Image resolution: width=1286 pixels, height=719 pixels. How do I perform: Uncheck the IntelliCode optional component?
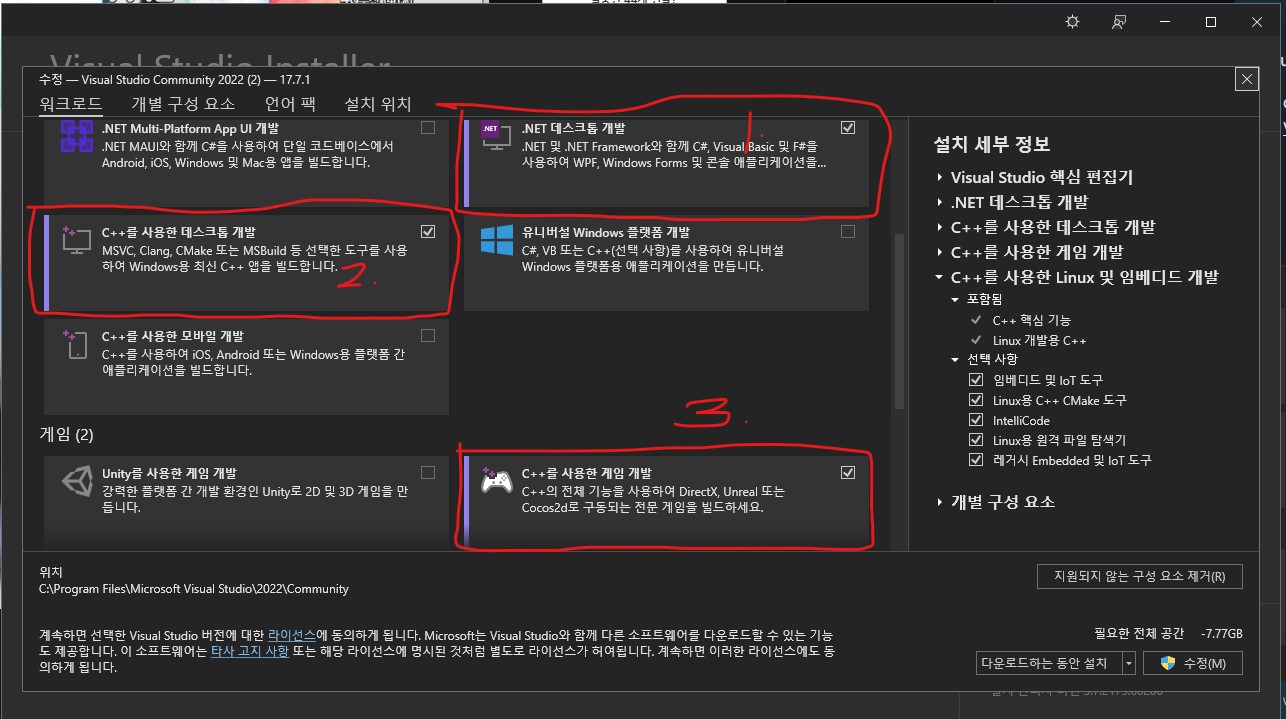976,420
